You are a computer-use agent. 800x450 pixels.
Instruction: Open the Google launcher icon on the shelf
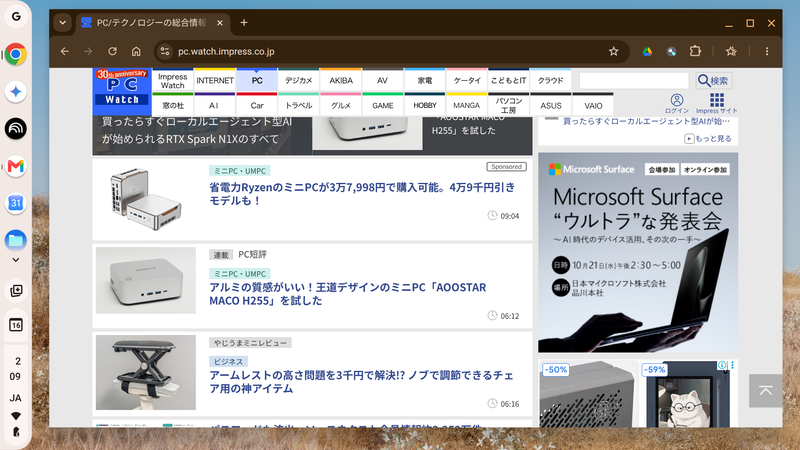[x=16, y=16]
